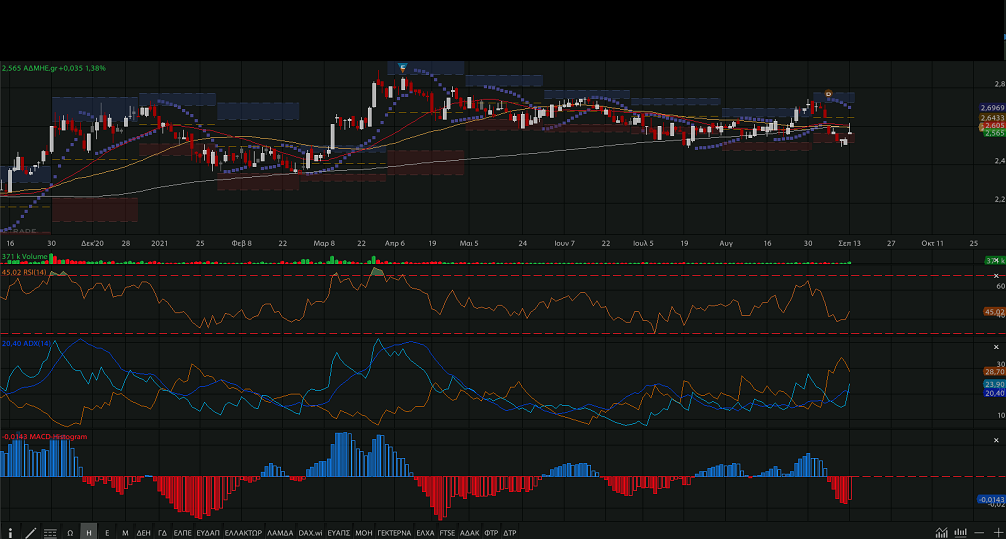
Task: Switch to the H daily timeframe
Action: [89, 532]
